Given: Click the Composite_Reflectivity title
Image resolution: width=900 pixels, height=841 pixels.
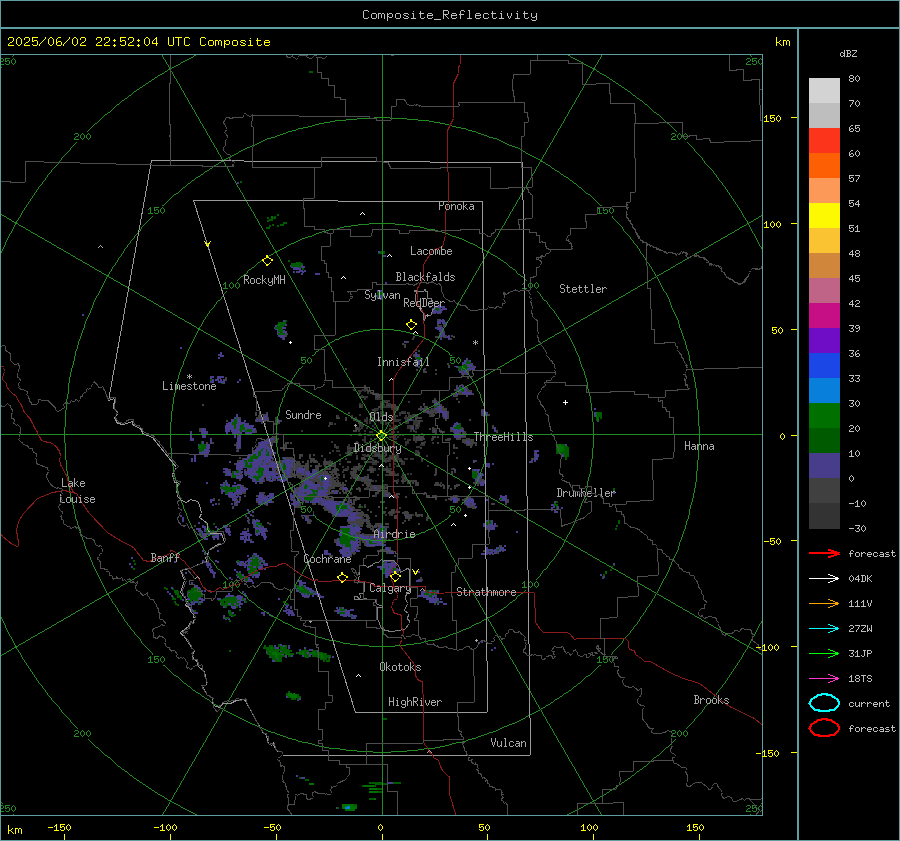Looking at the screenshot, I should point(450,15).
